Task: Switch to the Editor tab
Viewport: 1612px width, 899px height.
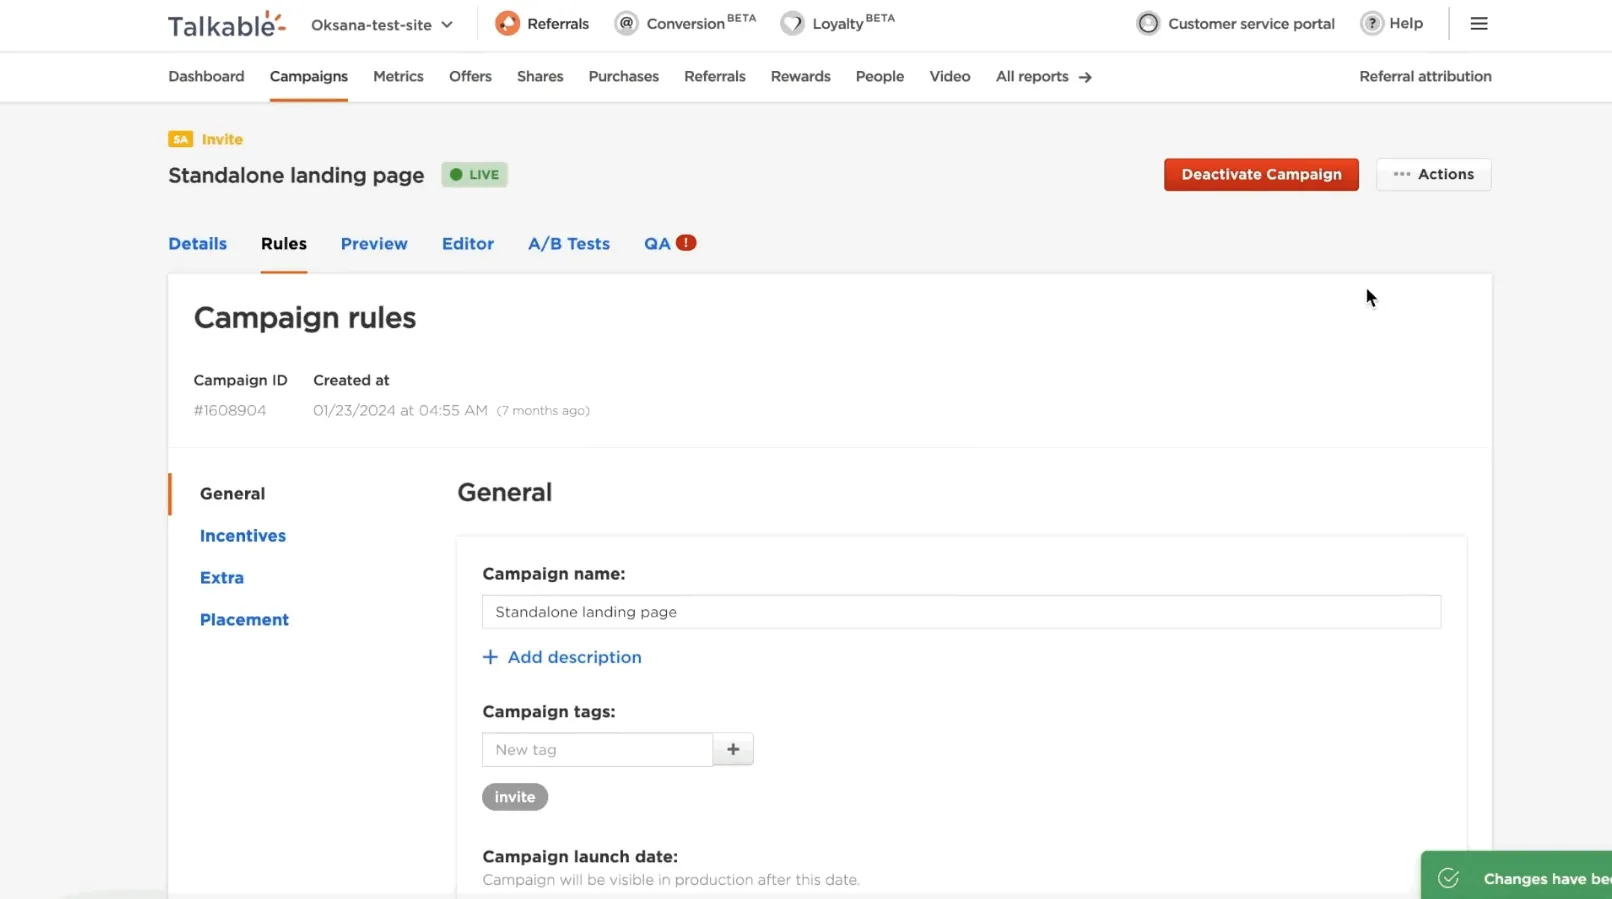Action: pyautogui.click(x=468, y=244)
